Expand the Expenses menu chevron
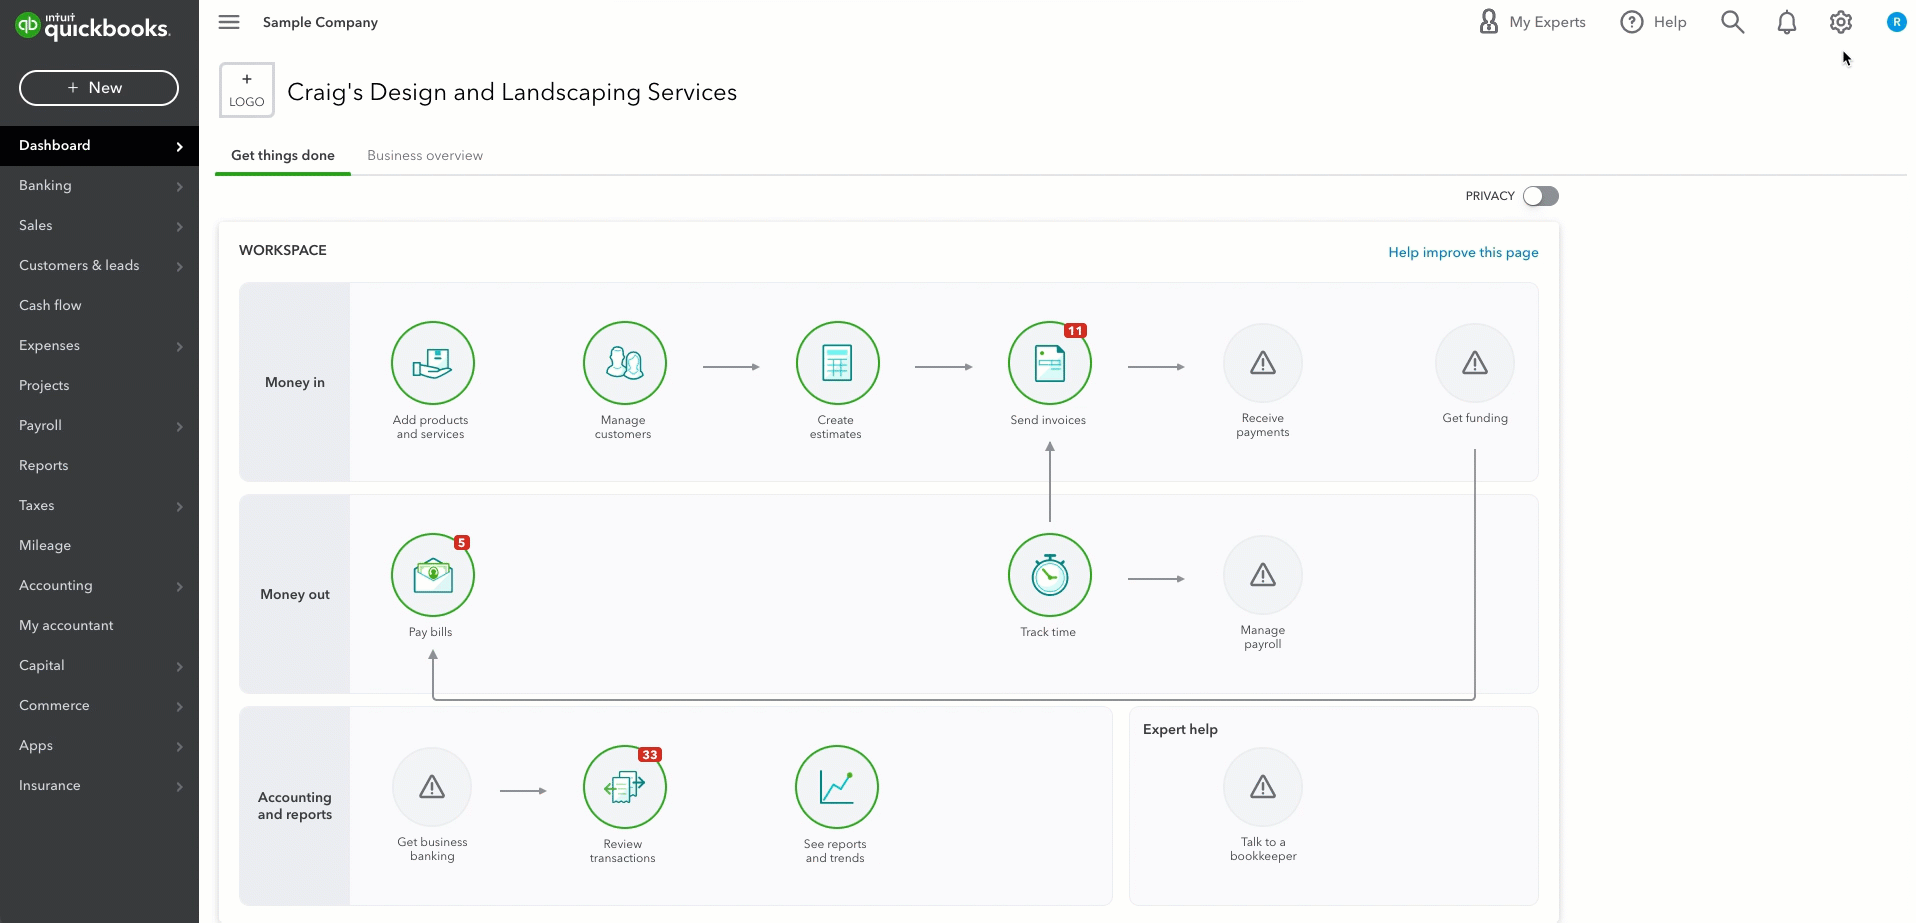This screenshot has height=923, width=1916. click(180, 346)
